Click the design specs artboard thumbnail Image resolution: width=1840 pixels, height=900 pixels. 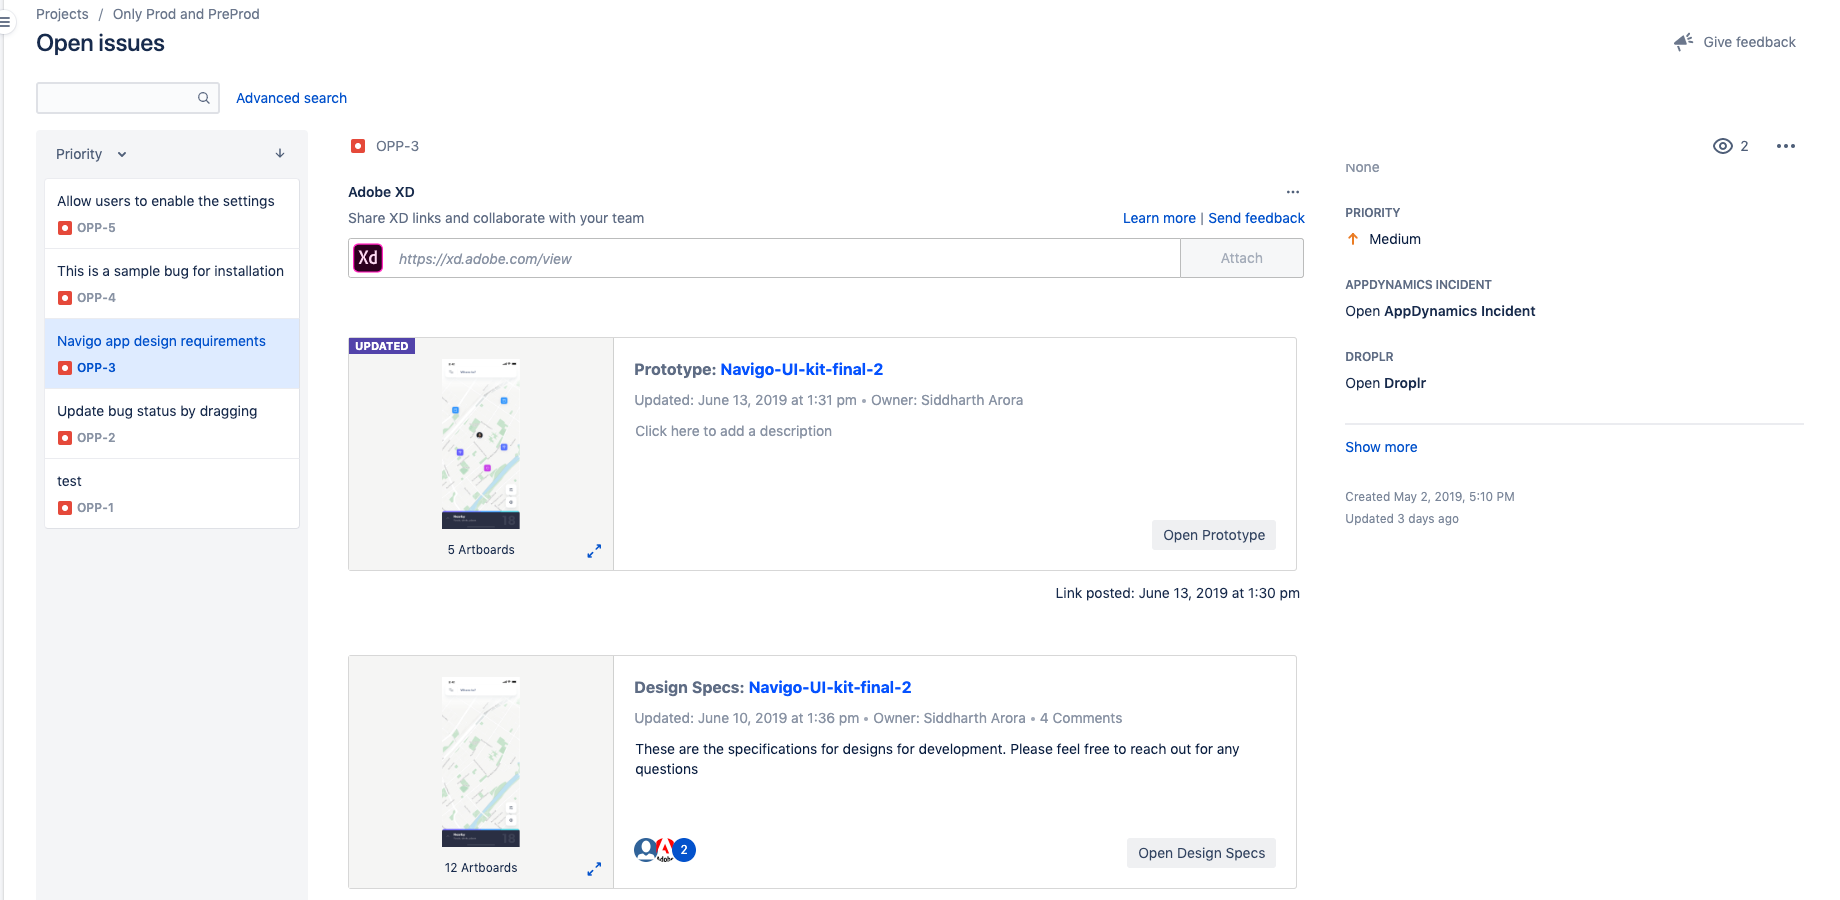coord(481,762)
